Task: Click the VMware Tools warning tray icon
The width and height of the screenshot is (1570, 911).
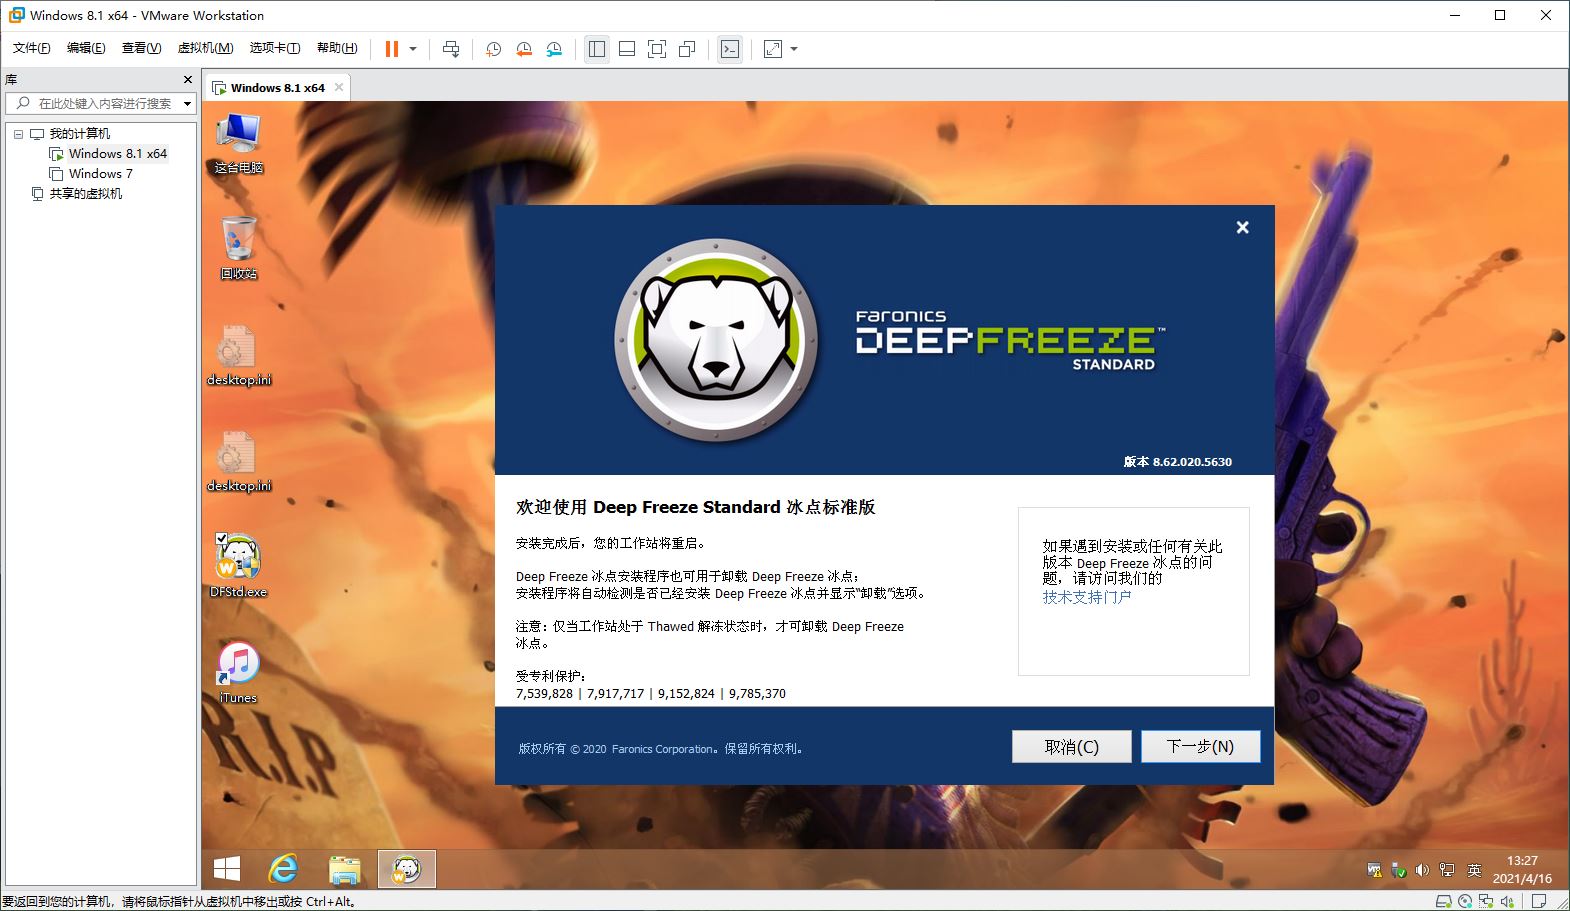Action: pos(1375,871)
